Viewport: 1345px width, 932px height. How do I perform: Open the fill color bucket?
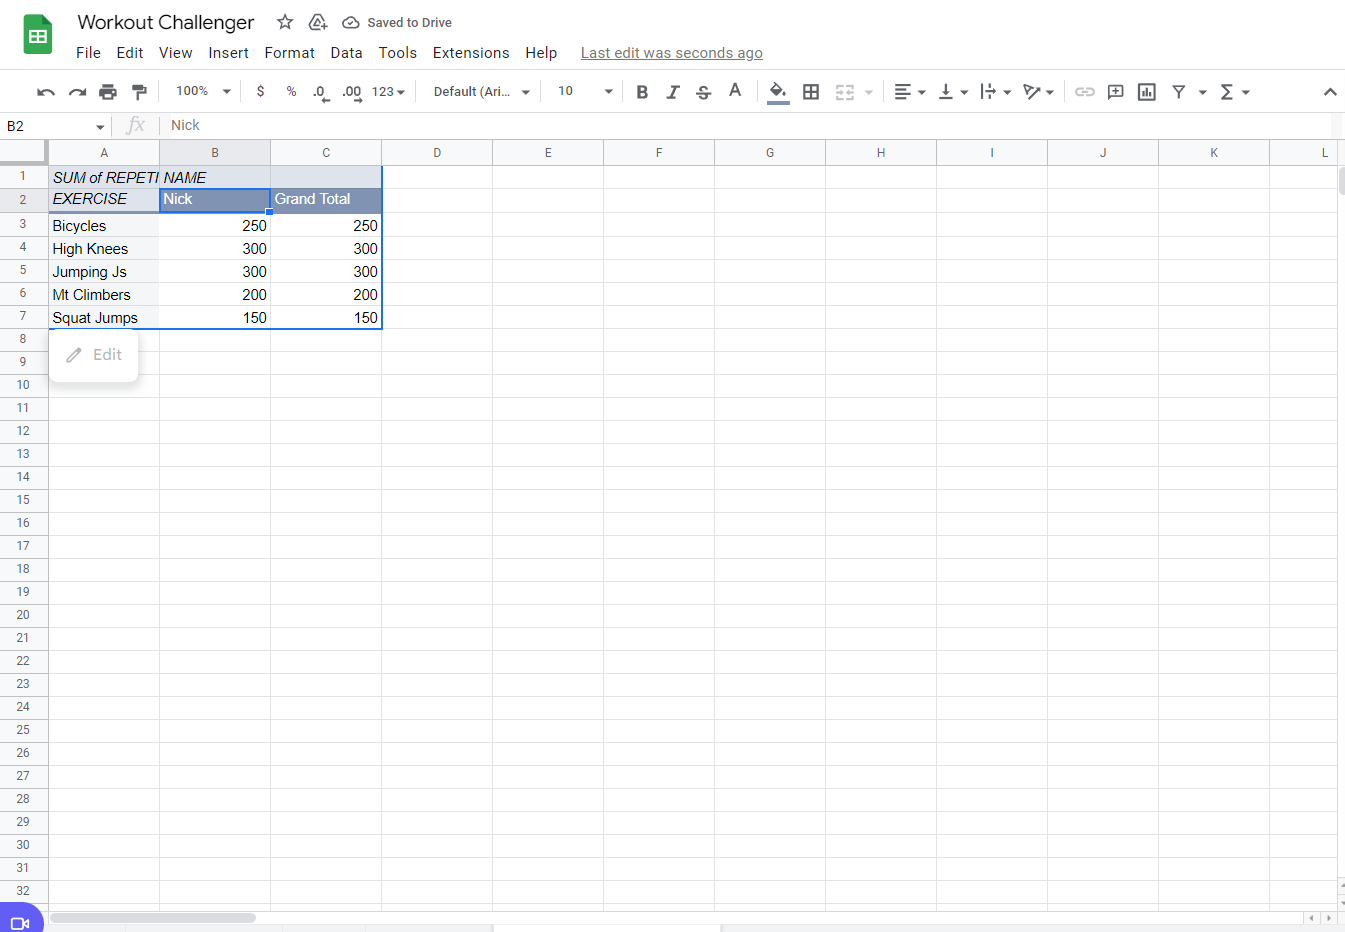pyautogui.click(x=778, y=92)
